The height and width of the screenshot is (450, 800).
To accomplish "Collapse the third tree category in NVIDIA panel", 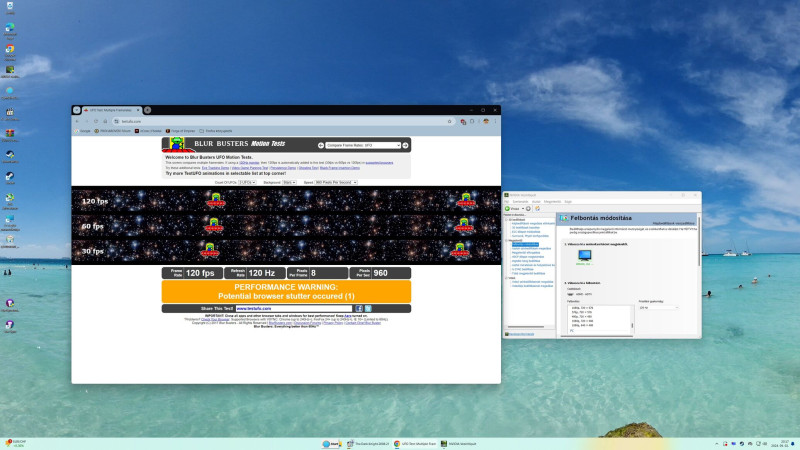I will 506,278.
